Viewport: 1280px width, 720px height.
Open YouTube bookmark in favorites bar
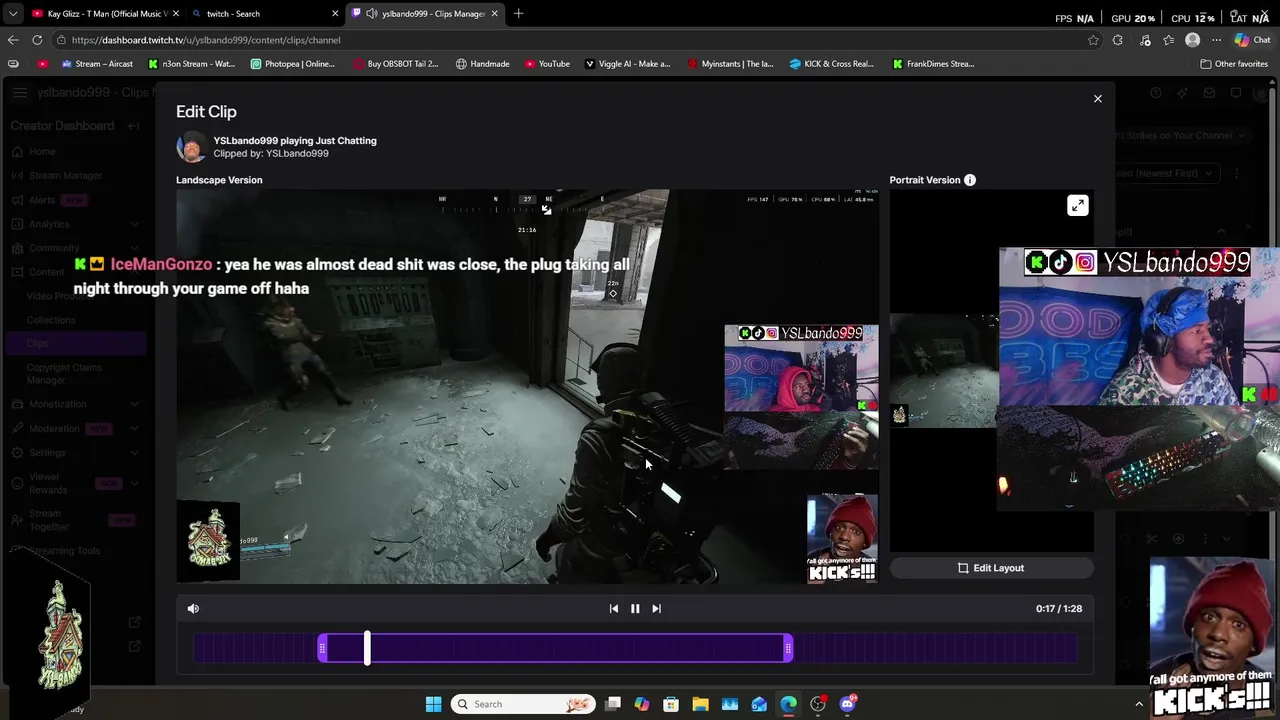(x=547, y=63)
